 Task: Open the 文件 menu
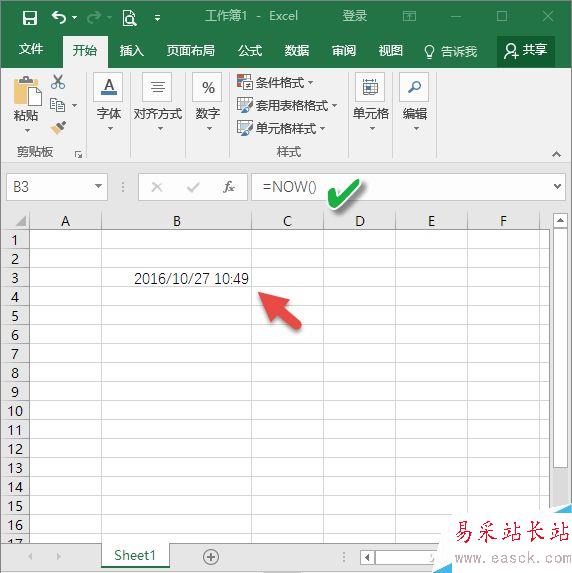click(x=31, y=49)
